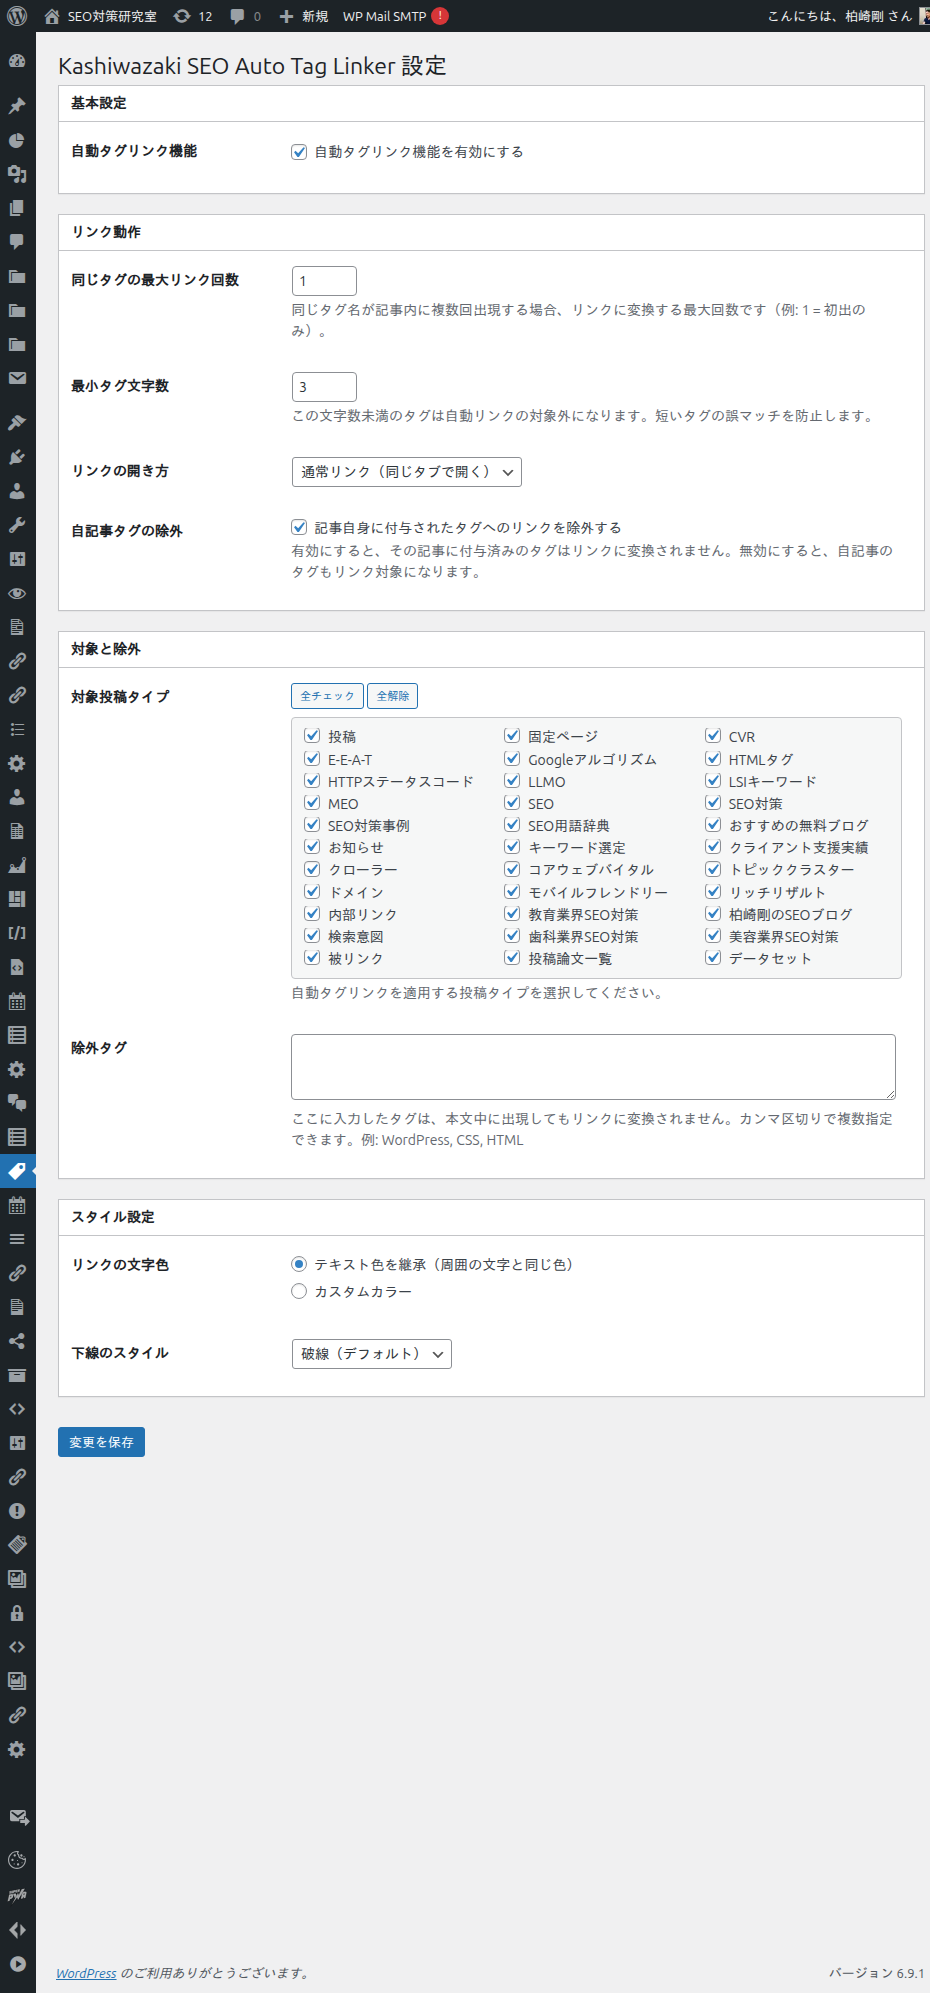The image size is (930, 1993).
Task: Open the padlock icon in sidebar
Action: click(x=17, y=1613)
